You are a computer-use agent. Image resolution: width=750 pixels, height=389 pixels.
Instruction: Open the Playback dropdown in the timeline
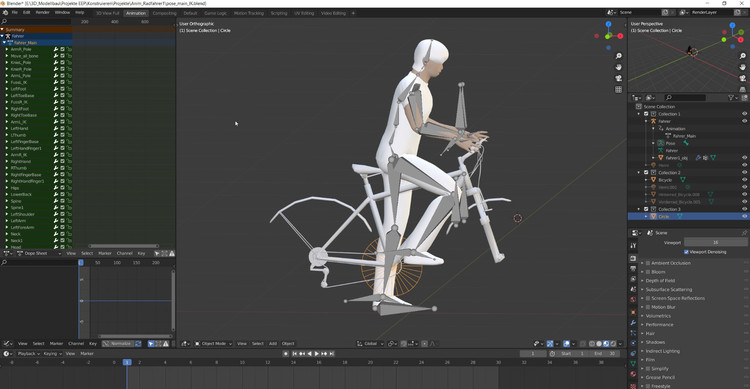(28, 354)
